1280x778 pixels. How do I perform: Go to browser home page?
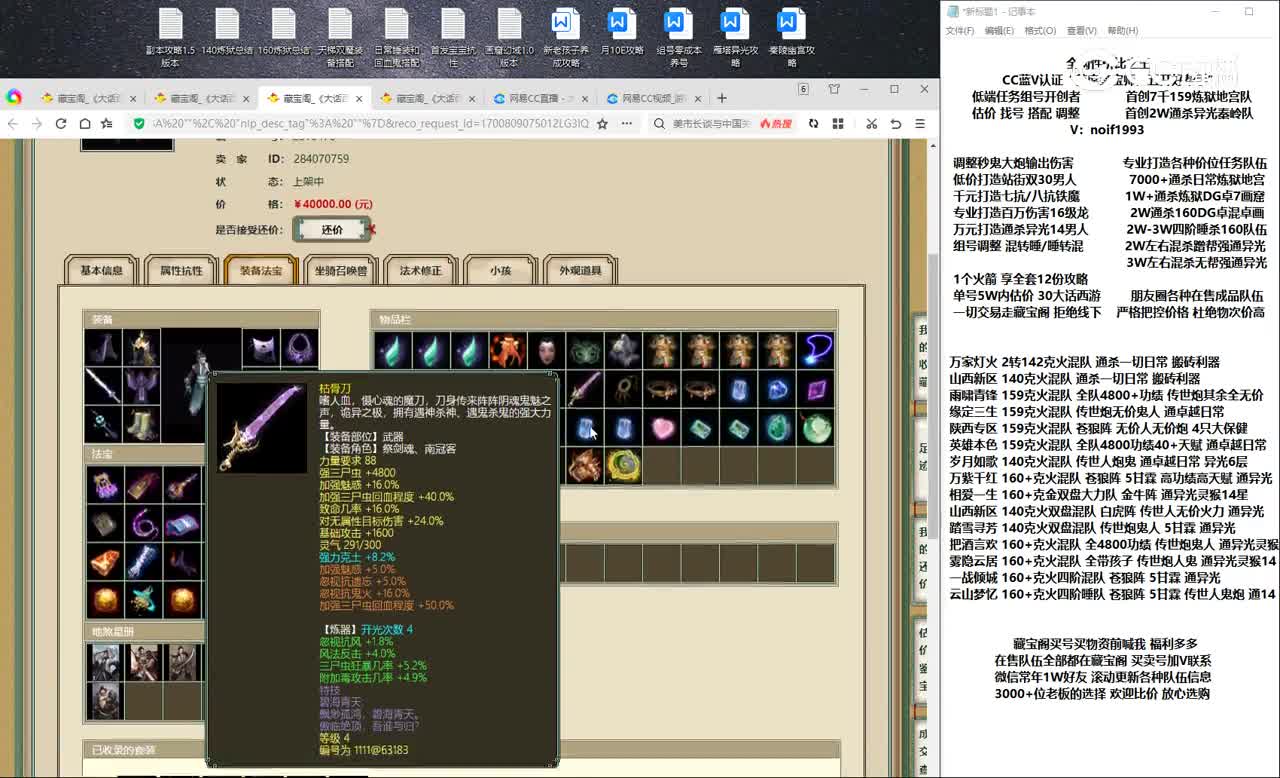[85, 123]
